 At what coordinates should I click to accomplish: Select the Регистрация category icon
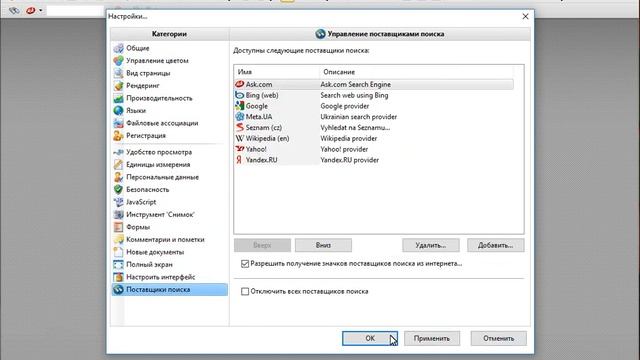pos(118,136)
